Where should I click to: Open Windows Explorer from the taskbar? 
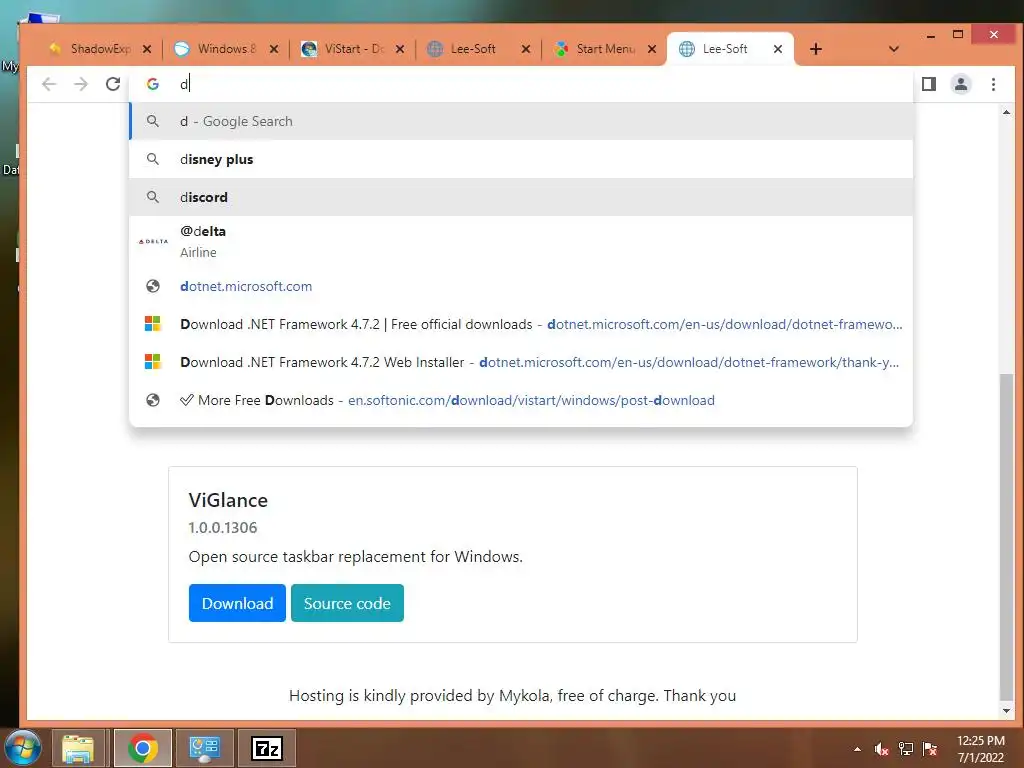click(78, 748)
